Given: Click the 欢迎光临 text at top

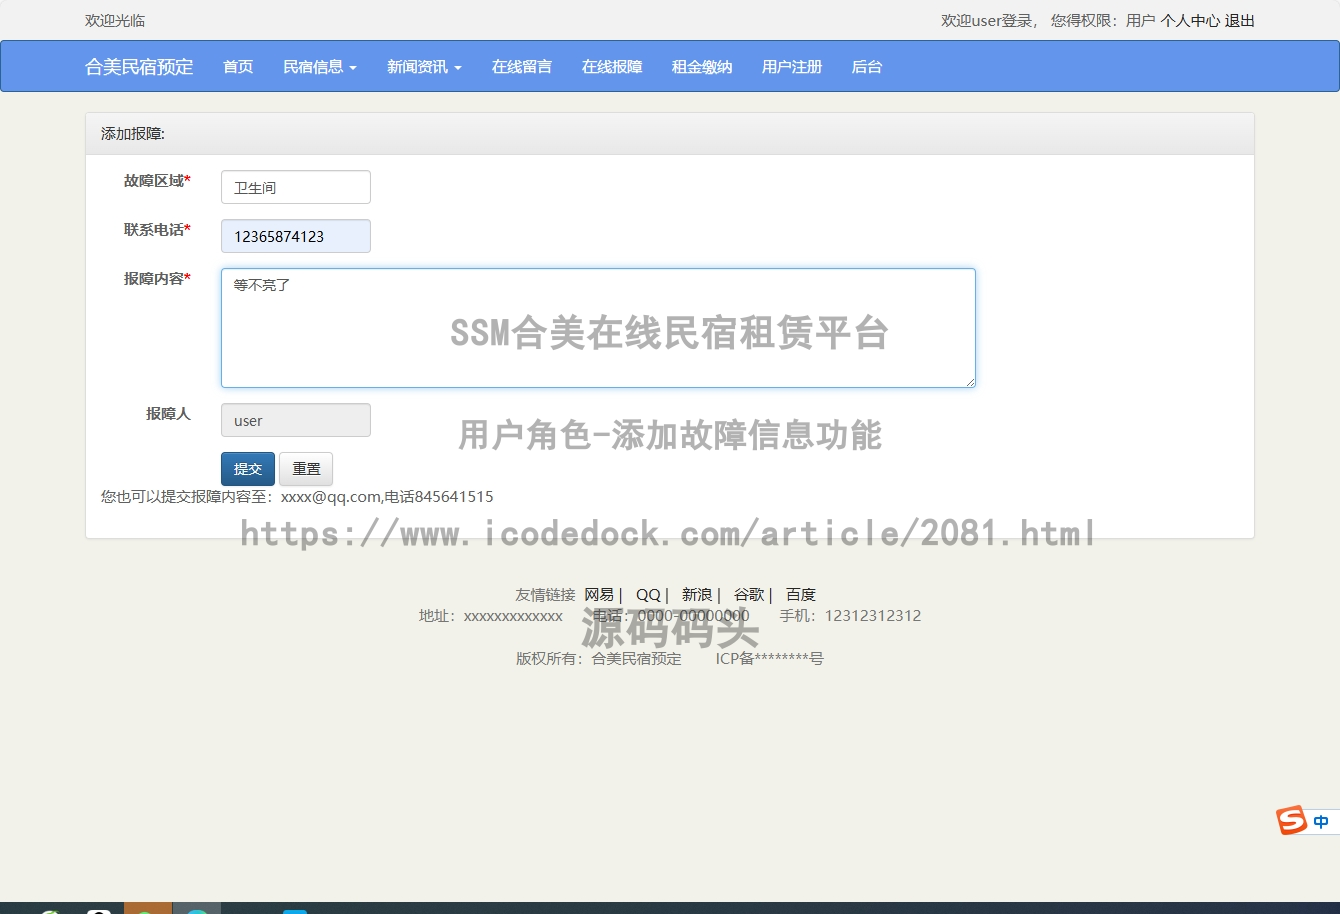Looking at the screenshot, I should coord(115,20).
